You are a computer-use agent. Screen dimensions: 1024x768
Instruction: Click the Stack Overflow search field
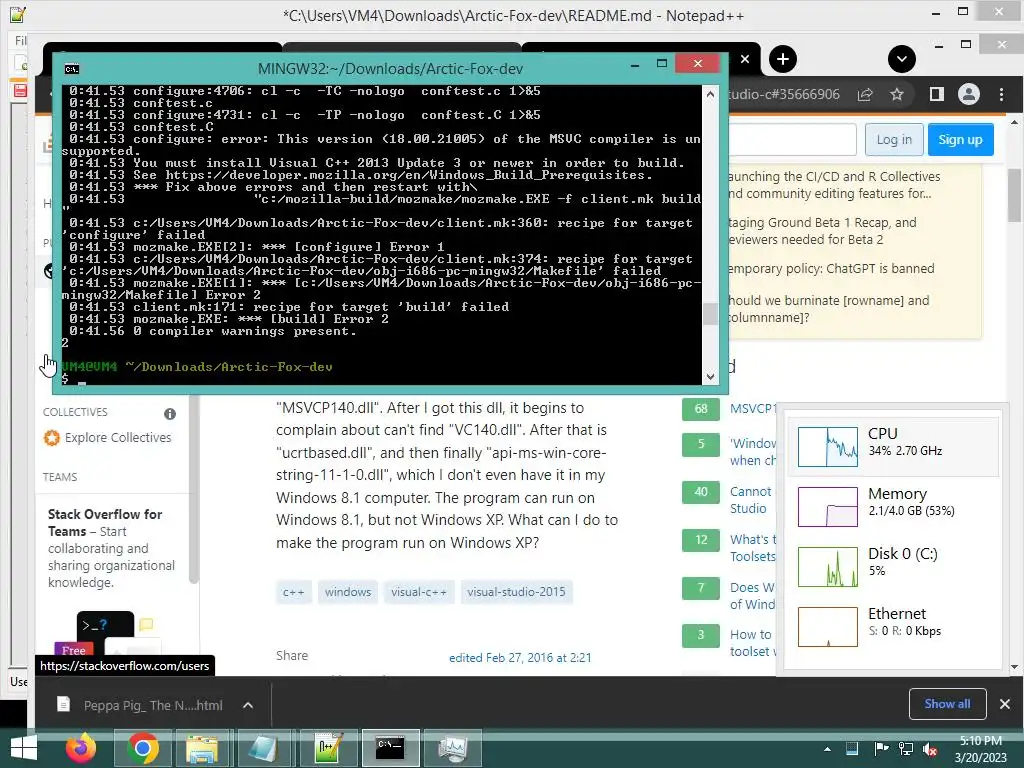pos(792,140)
